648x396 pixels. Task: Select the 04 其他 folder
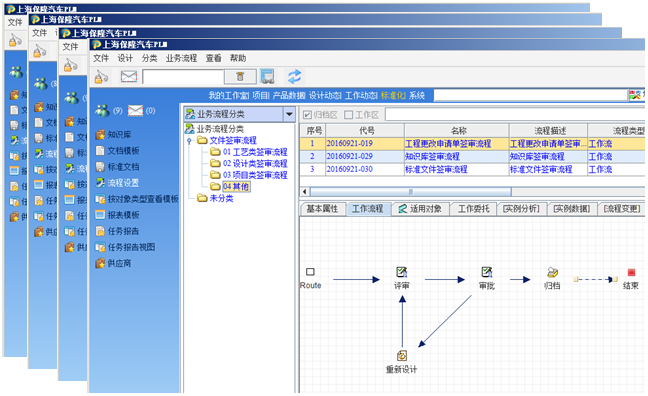tap(230, 187)
